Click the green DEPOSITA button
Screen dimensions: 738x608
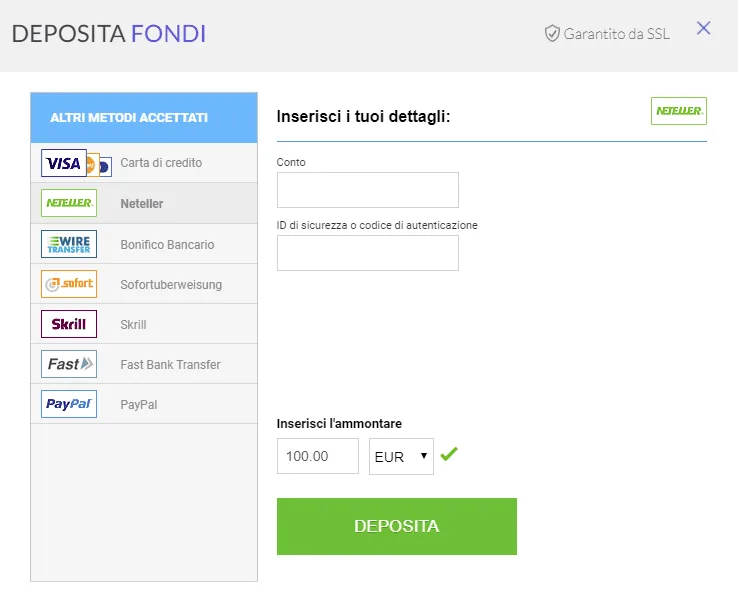pyautogui.click(x=397, y=526)
